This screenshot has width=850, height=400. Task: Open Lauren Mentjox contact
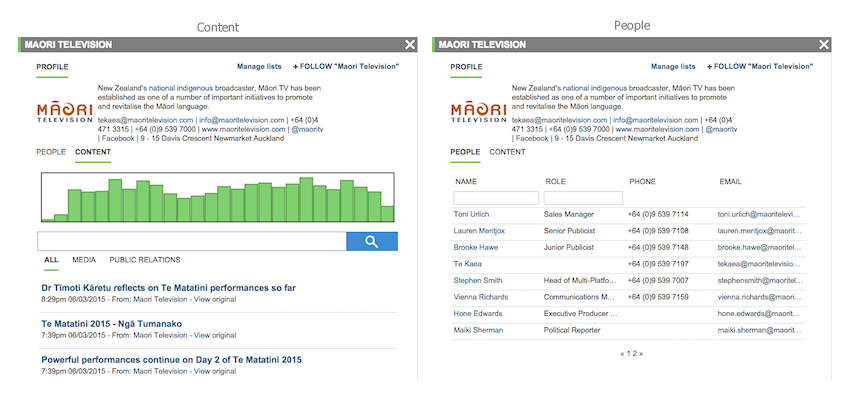(x=479, y=231)
